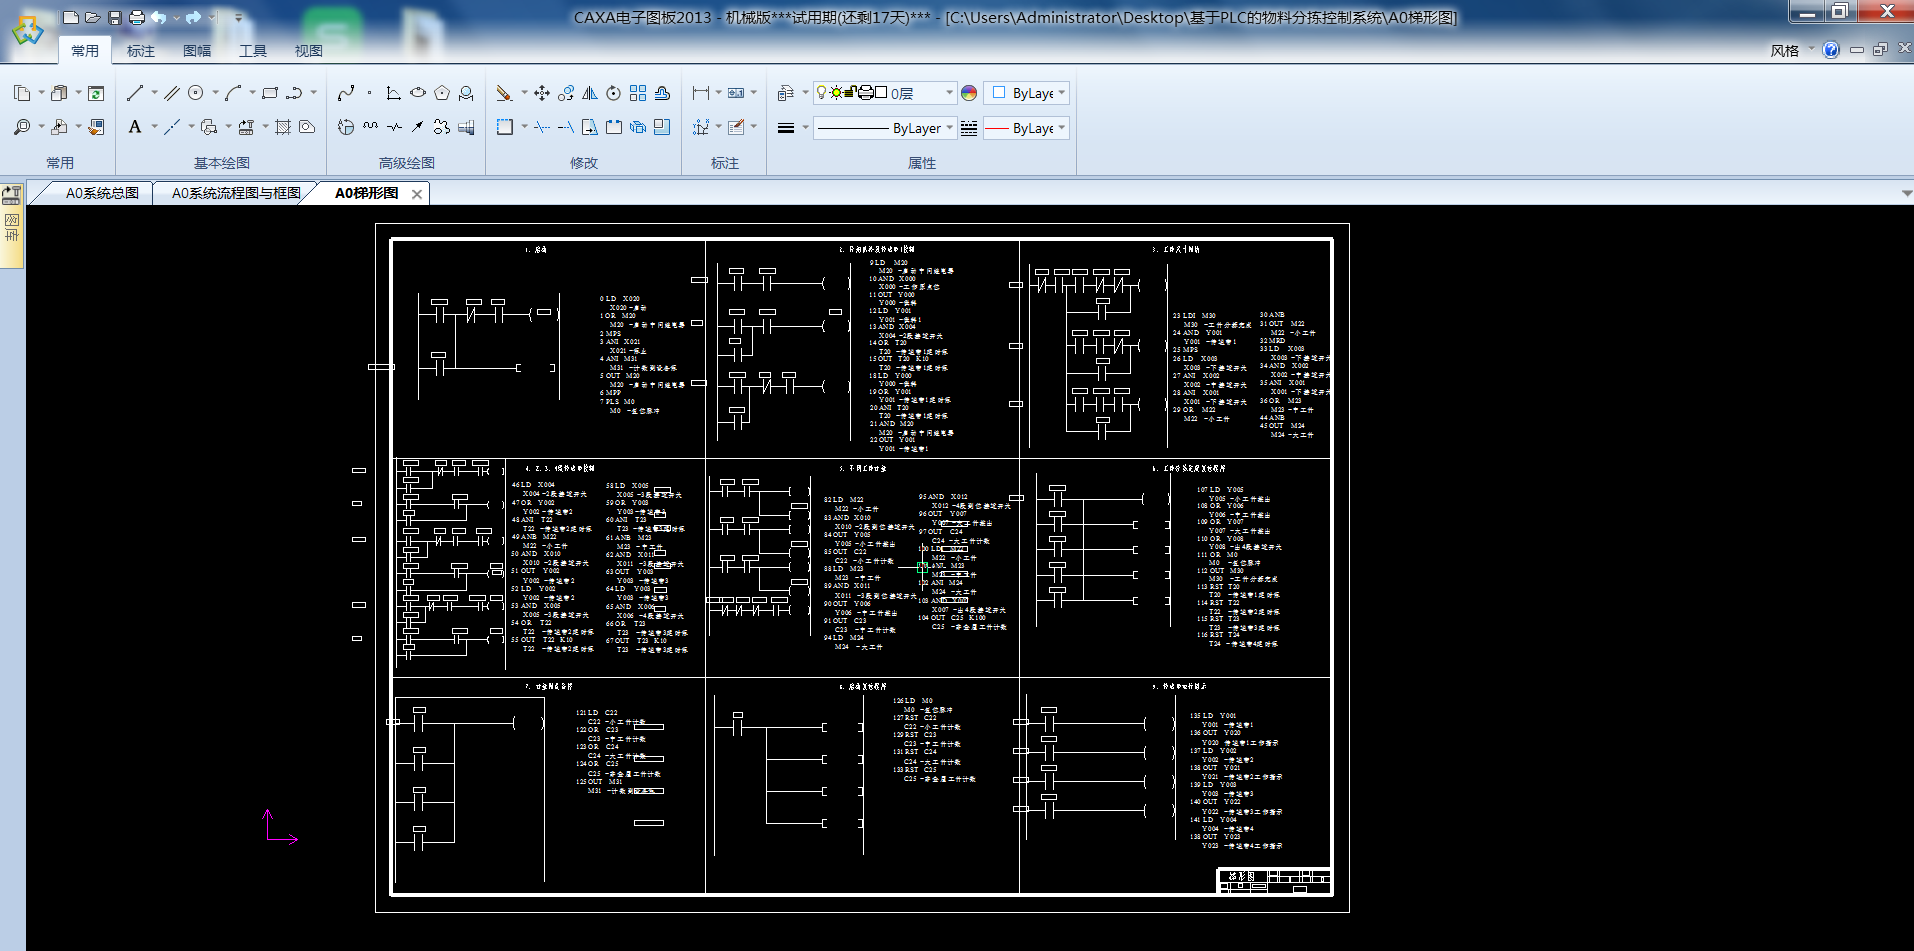This screenshot has height=951, width=1914.
Task: Click the Save icon in quick access toolbar
Action: (x=115, y=17)
